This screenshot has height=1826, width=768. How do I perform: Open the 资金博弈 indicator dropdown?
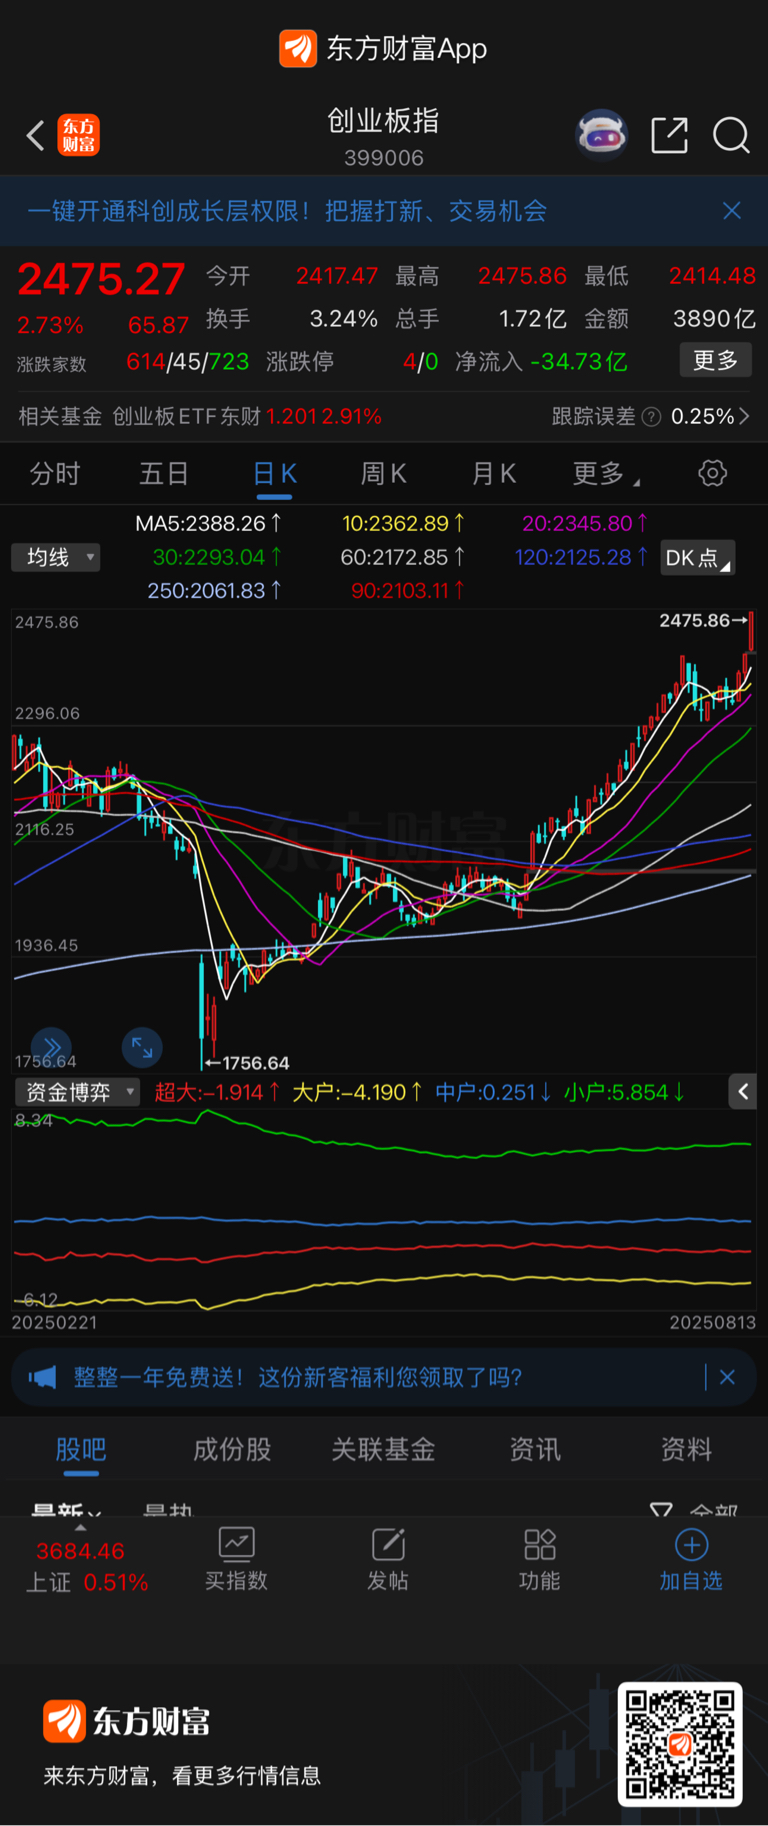pyautogui.click(x=77, y=1092)
